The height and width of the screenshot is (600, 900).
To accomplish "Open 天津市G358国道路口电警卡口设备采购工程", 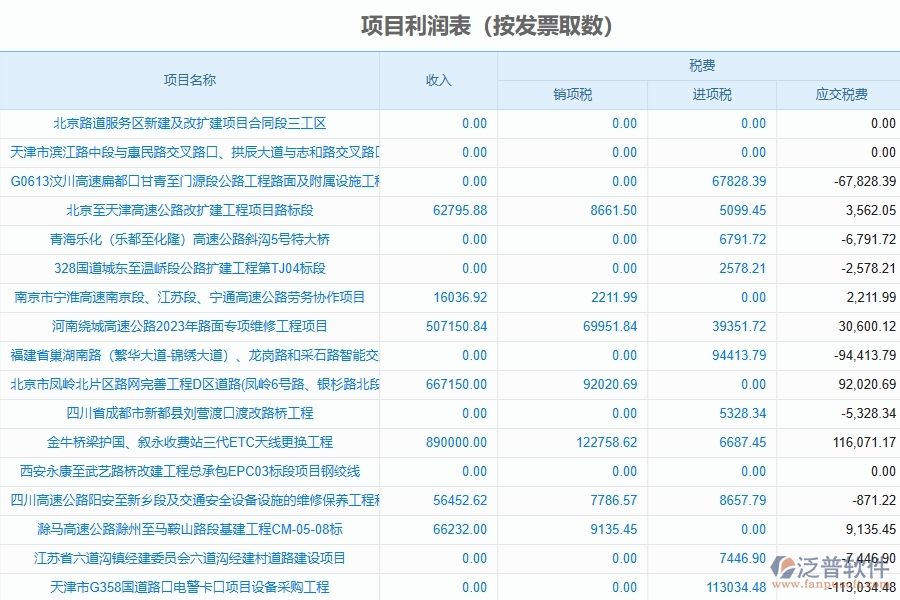I will click(x=192, y=587).
